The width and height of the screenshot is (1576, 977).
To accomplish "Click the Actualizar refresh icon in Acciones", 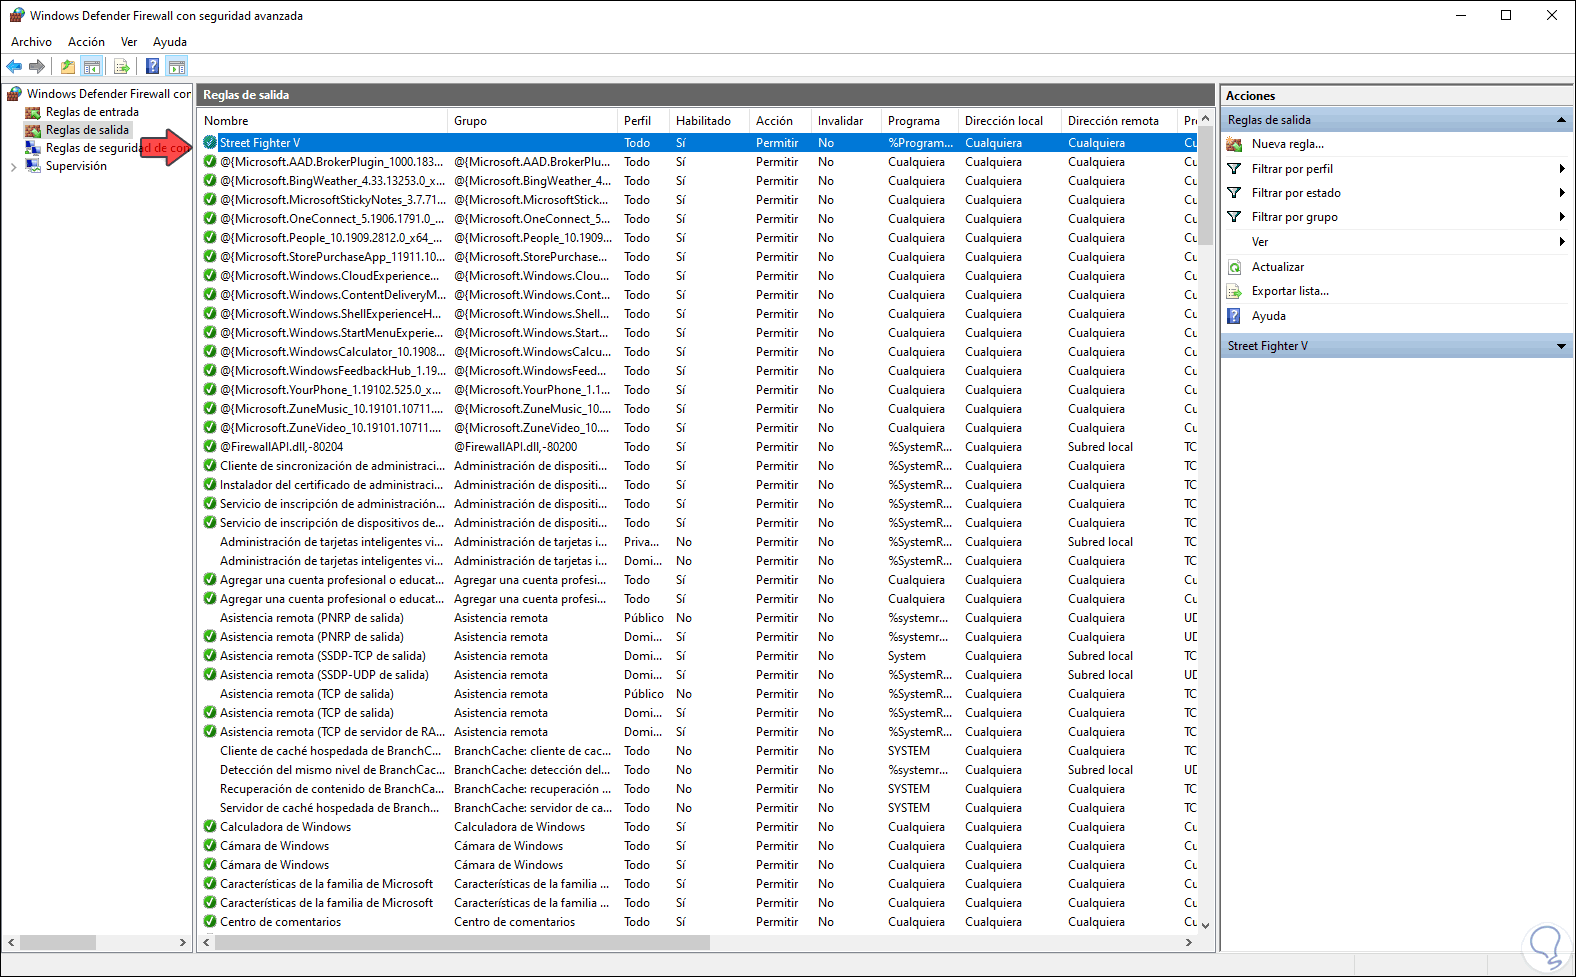I will coord(1234,267).
